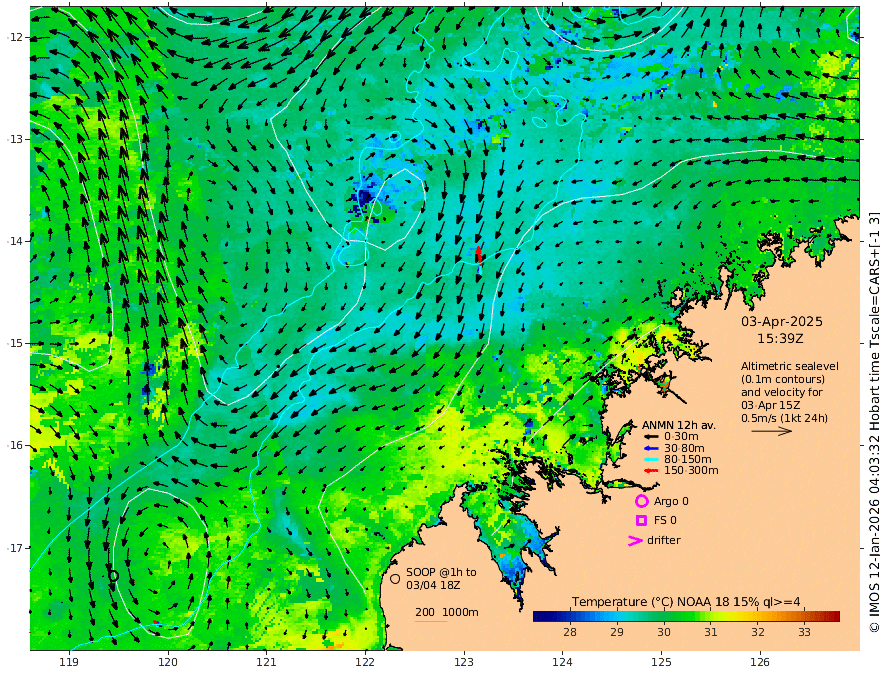Click the dark blue cold patch near 122E 13.6S
The image size is (880, 680).
[365, 197]
